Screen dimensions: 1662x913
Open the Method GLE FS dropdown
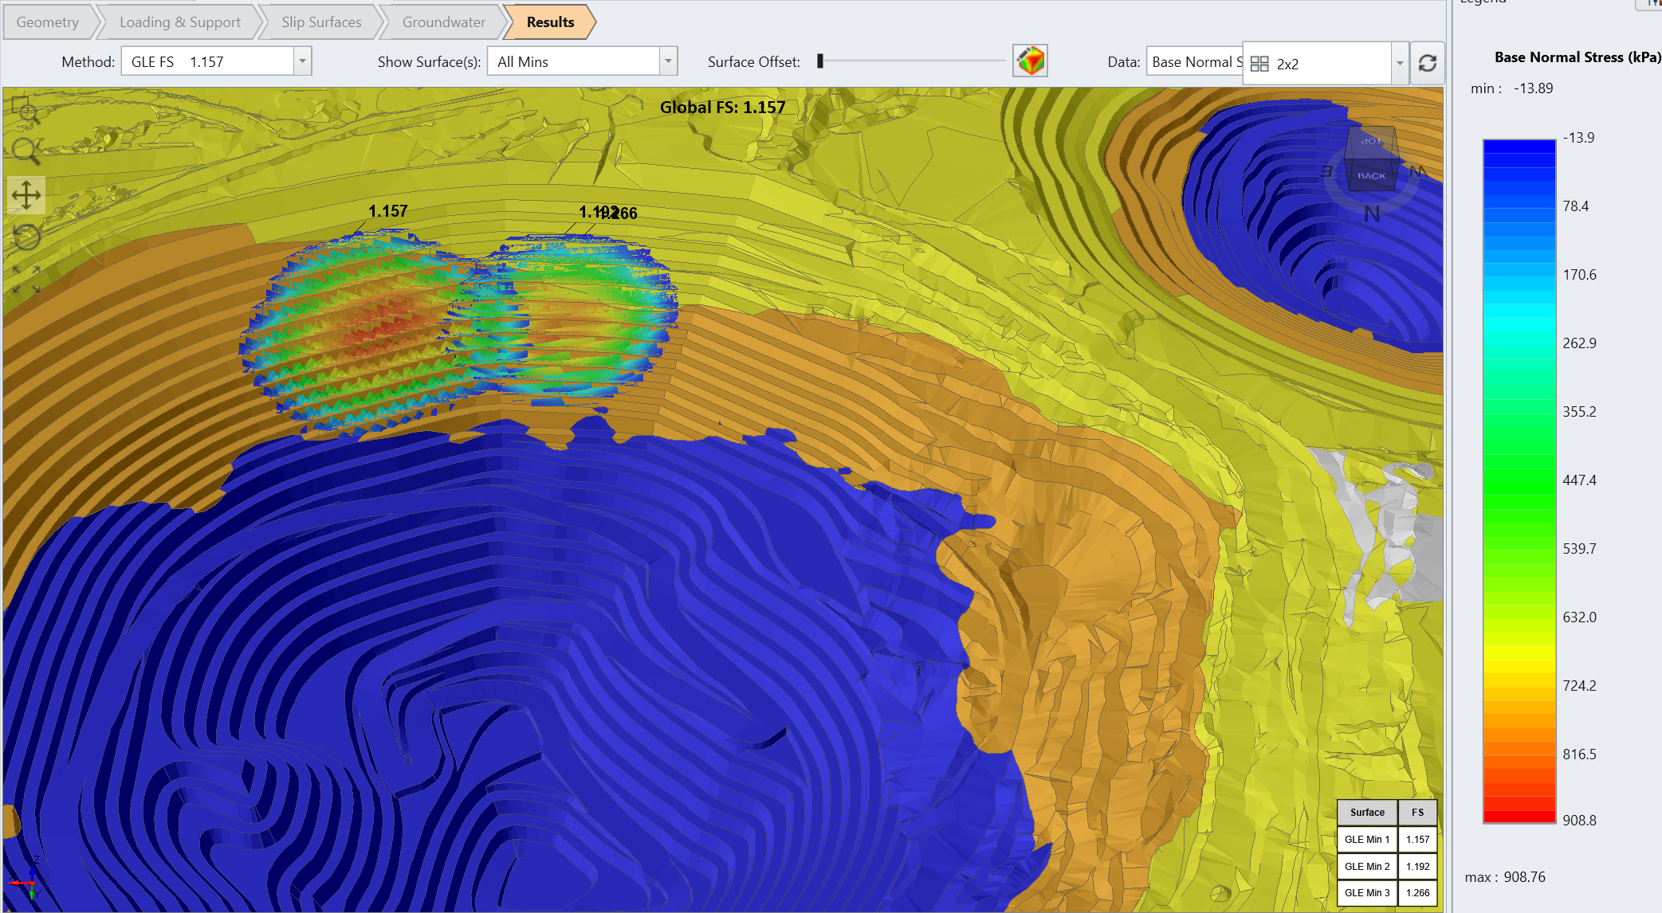point(301,61)
